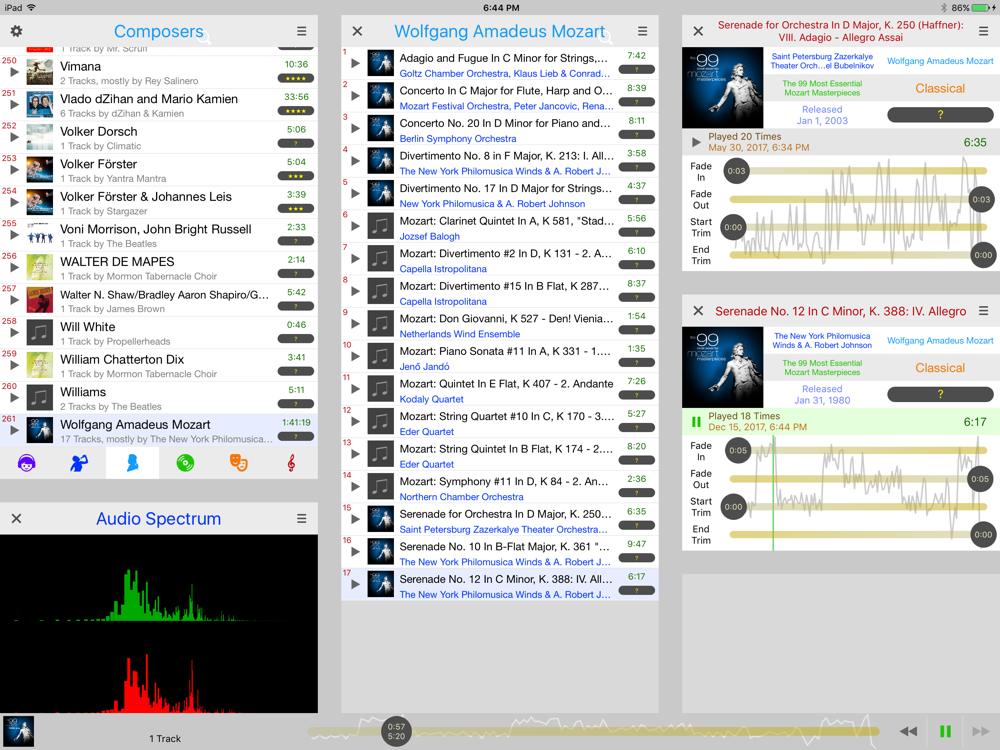This screenshot has width=1000, height=750.
Task: Open menu for Serenade No. 12 track panel
Action: coord(983,311)
